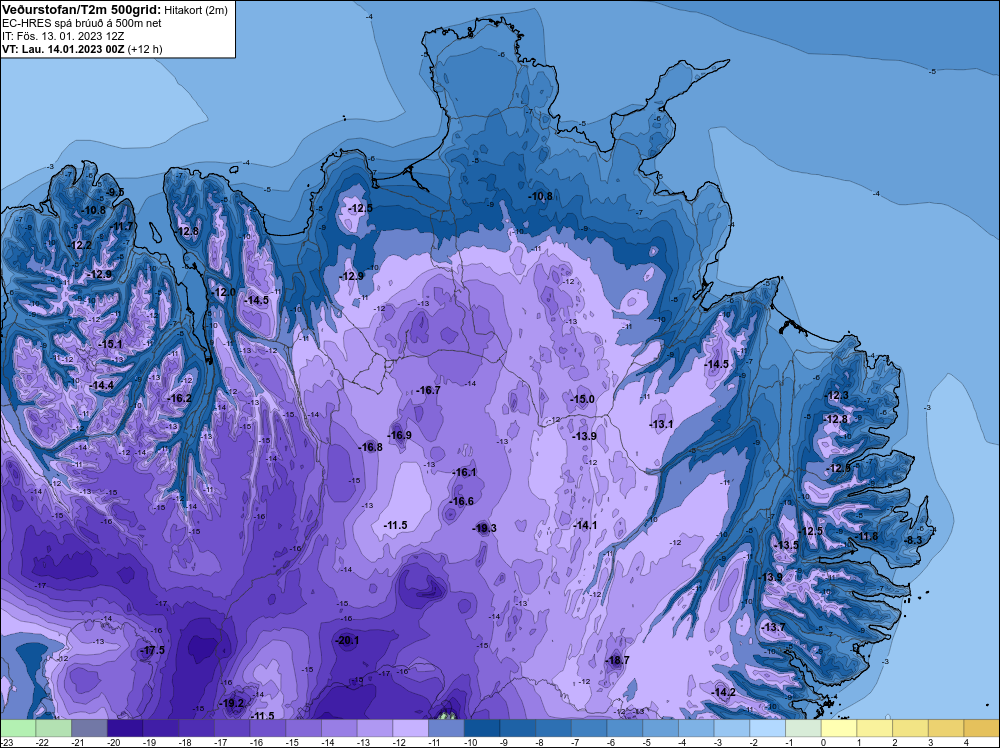The width and height of the screenshot is (1000, 748).
Task: Click the -11.8 temperature value
Action: [x=866, y=536]
